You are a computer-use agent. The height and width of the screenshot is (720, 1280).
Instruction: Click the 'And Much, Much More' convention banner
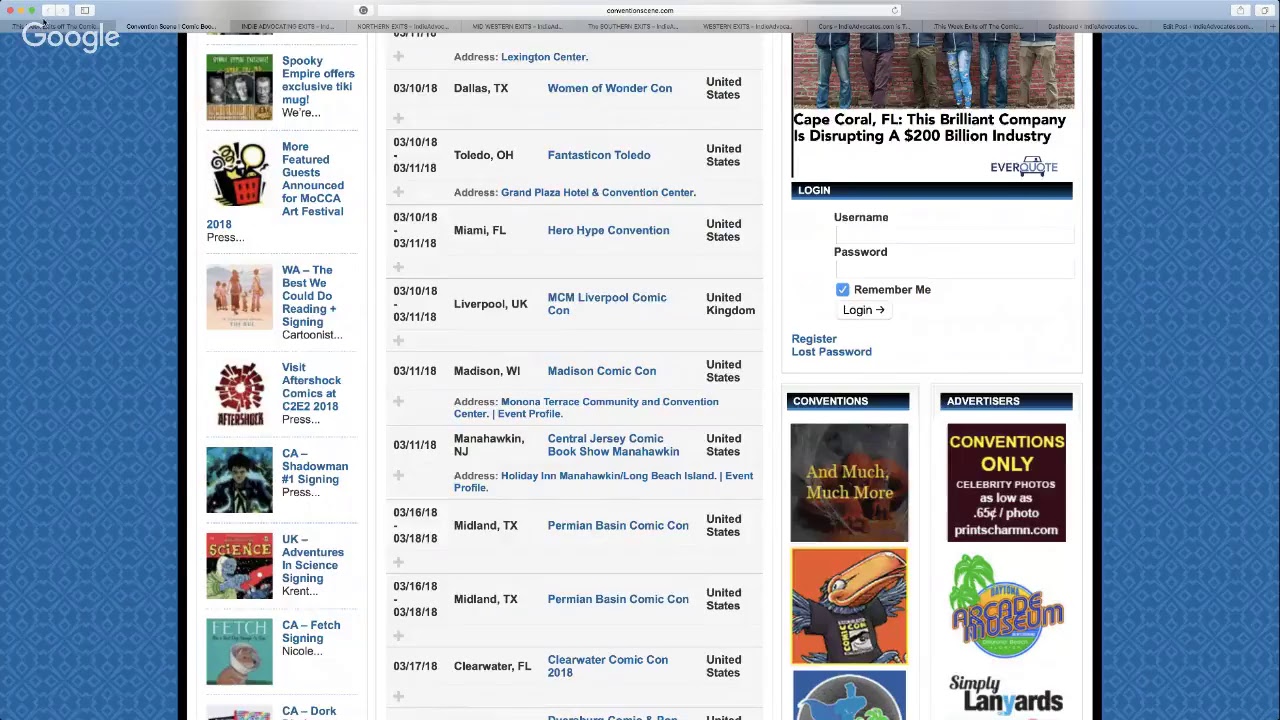point(849,483)
